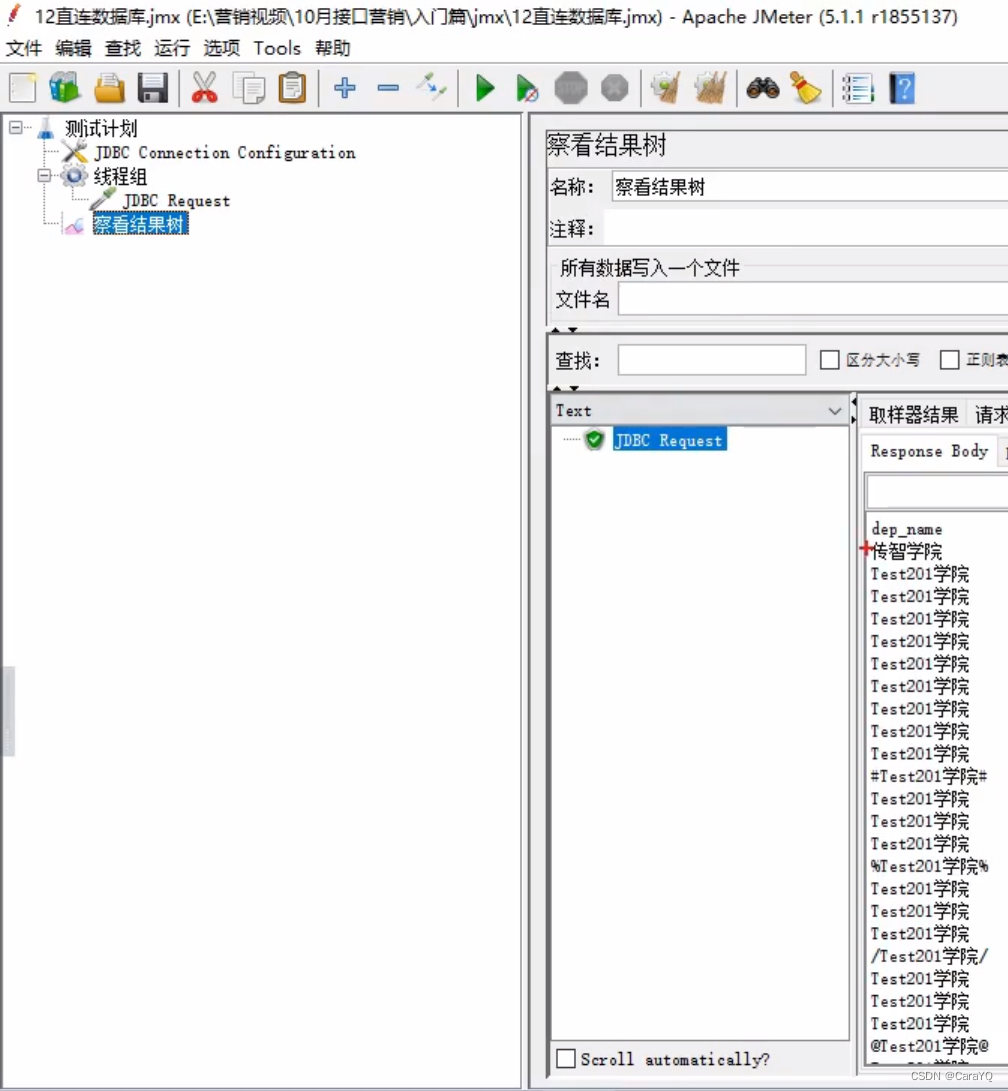Image resolution: width=1008 pixels, height=1091 pixels.
Task: Select JDBC Request in test plan tree
Action: click(x=176, y=200)
